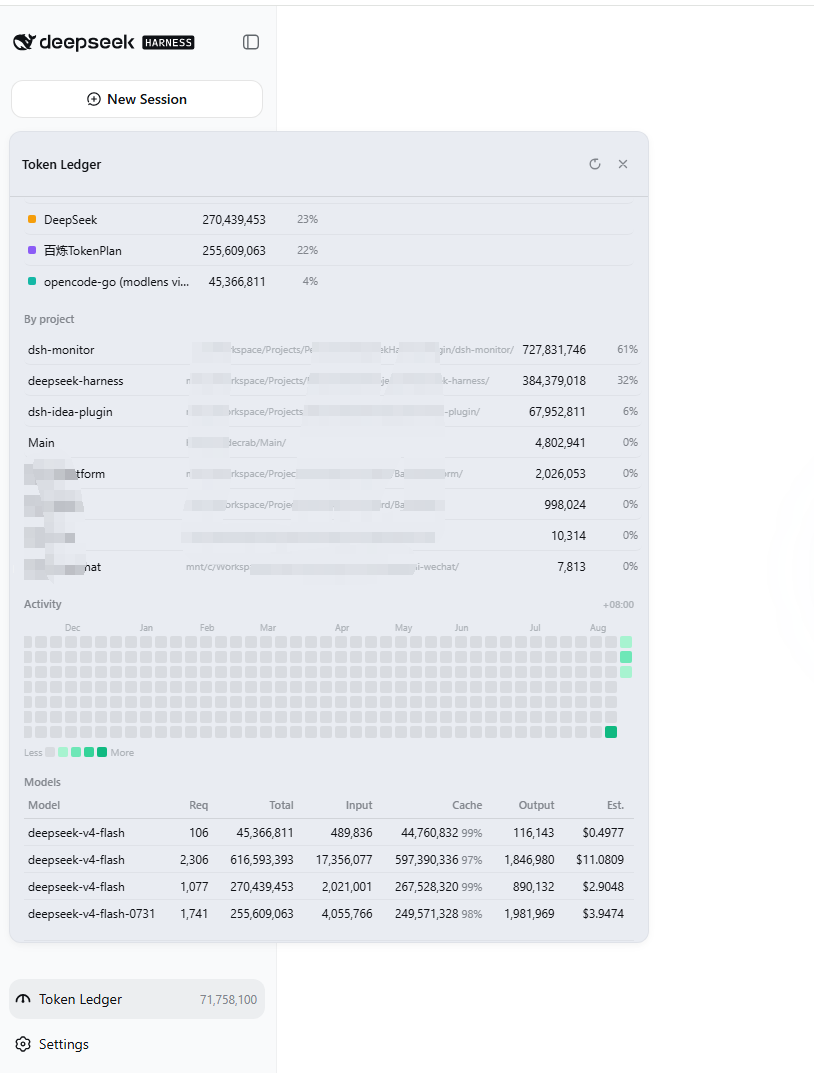Click the $0.4977 estimated cost
Screen dimensions: 814x1073
point(603,833)
